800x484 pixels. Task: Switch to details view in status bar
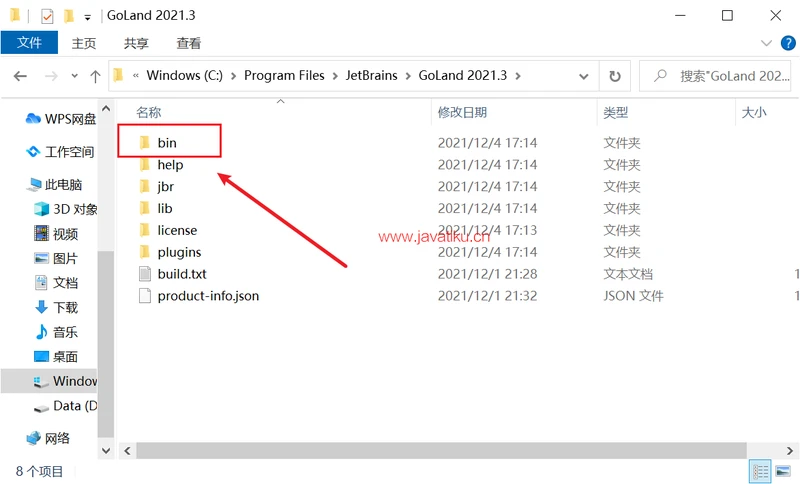pos(760,471)
